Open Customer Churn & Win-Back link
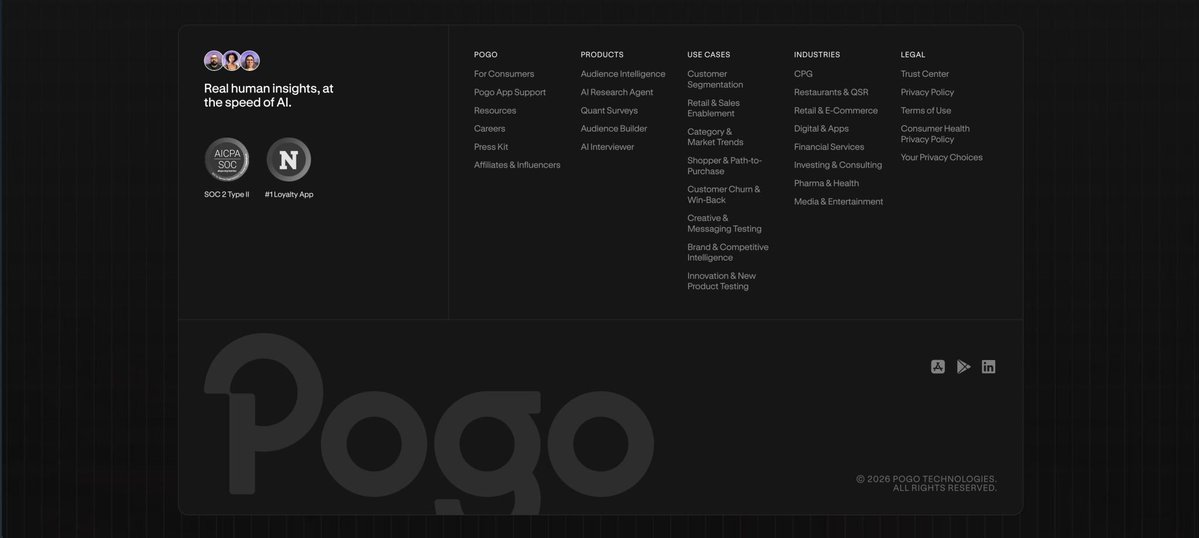This screenshot has width=1199, height=538. click(x=724, y=195)
